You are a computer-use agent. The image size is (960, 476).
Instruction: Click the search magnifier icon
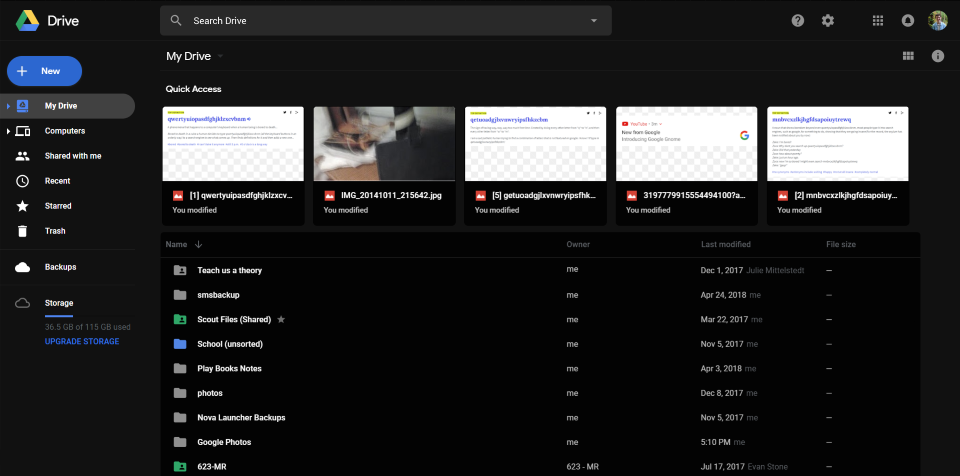[176, 20]
